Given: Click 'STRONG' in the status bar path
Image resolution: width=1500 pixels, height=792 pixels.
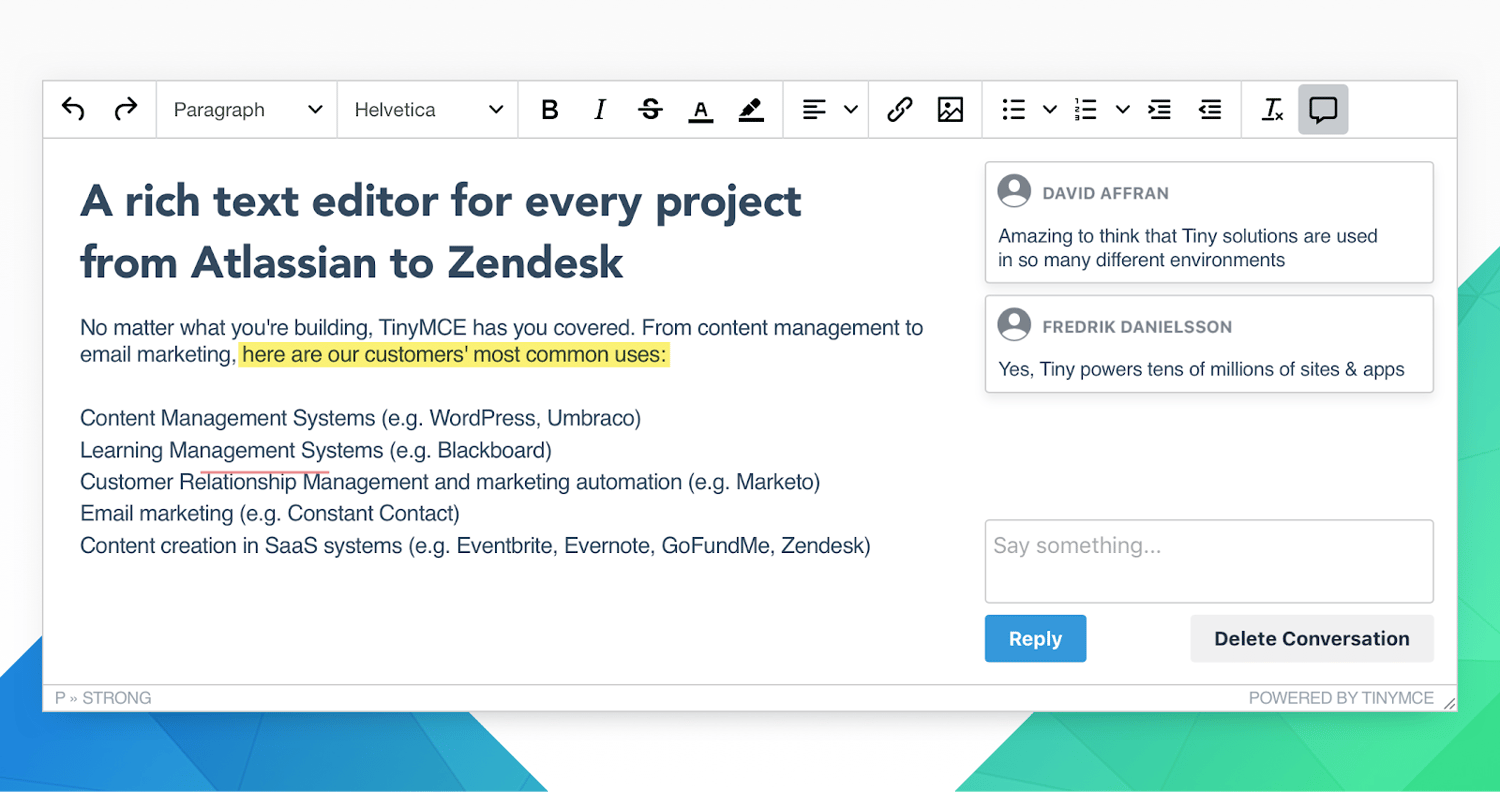Looking at the screenshot, I should [117, 698].
